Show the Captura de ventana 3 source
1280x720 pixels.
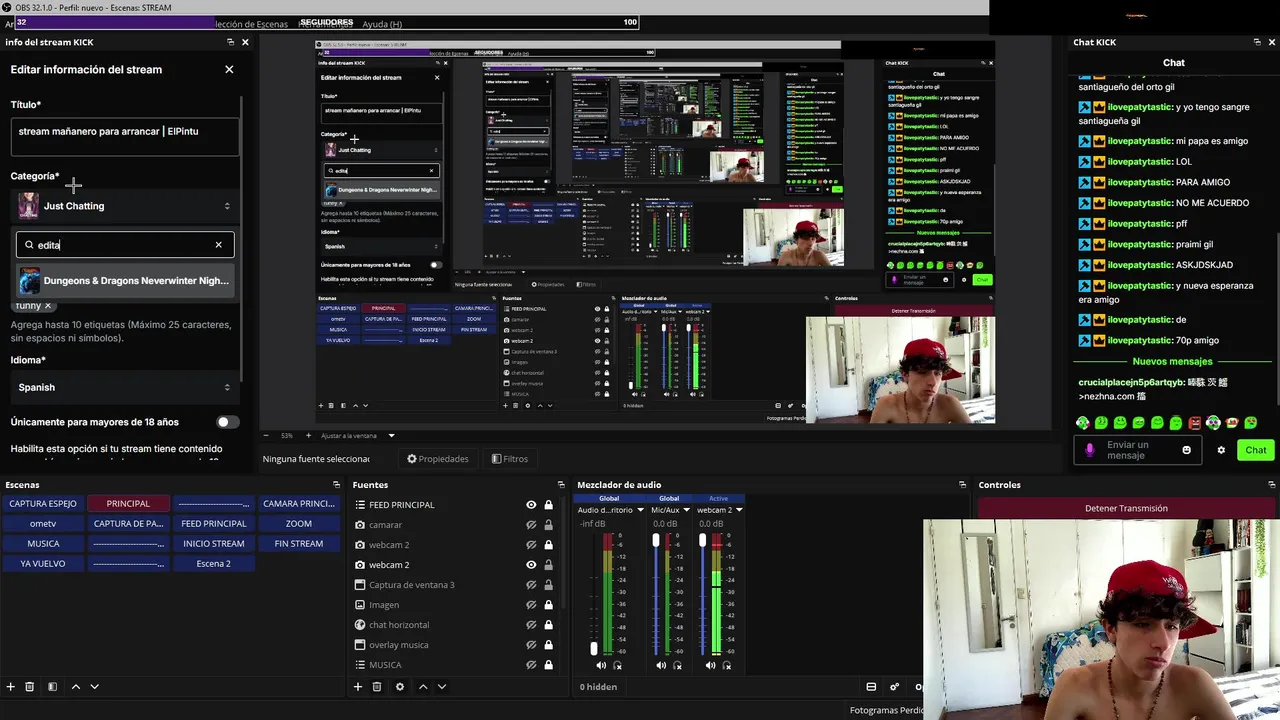531,585
